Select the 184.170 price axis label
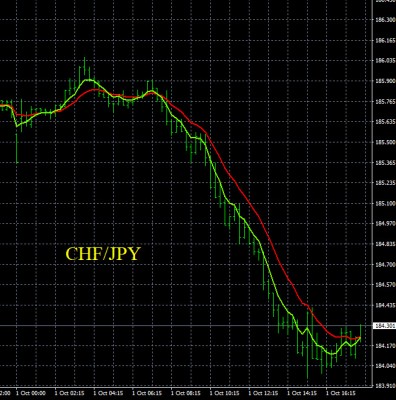396x400 pixels. click(385, 346)
